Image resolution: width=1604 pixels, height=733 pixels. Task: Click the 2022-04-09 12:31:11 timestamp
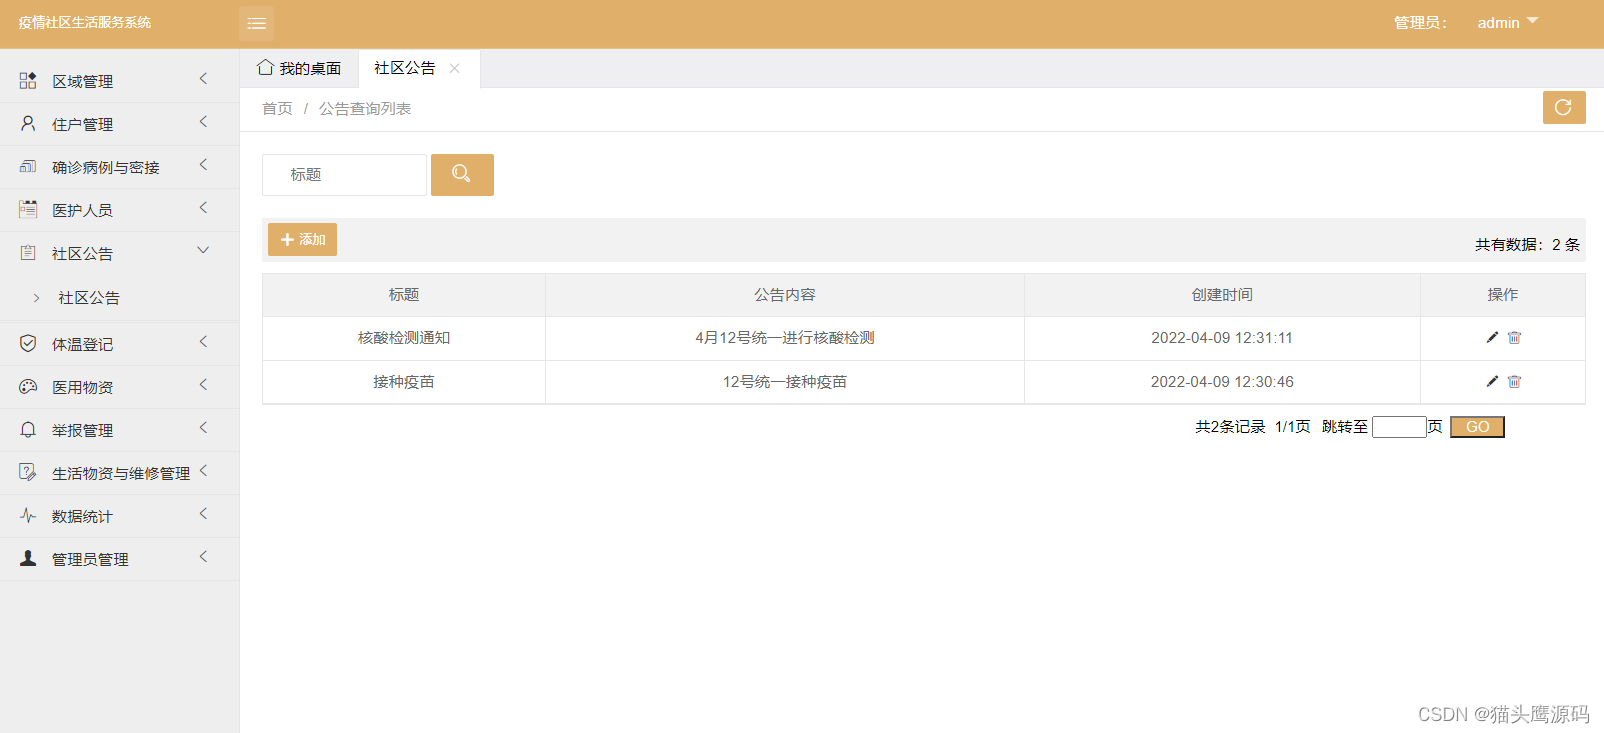coord(1222,338)
